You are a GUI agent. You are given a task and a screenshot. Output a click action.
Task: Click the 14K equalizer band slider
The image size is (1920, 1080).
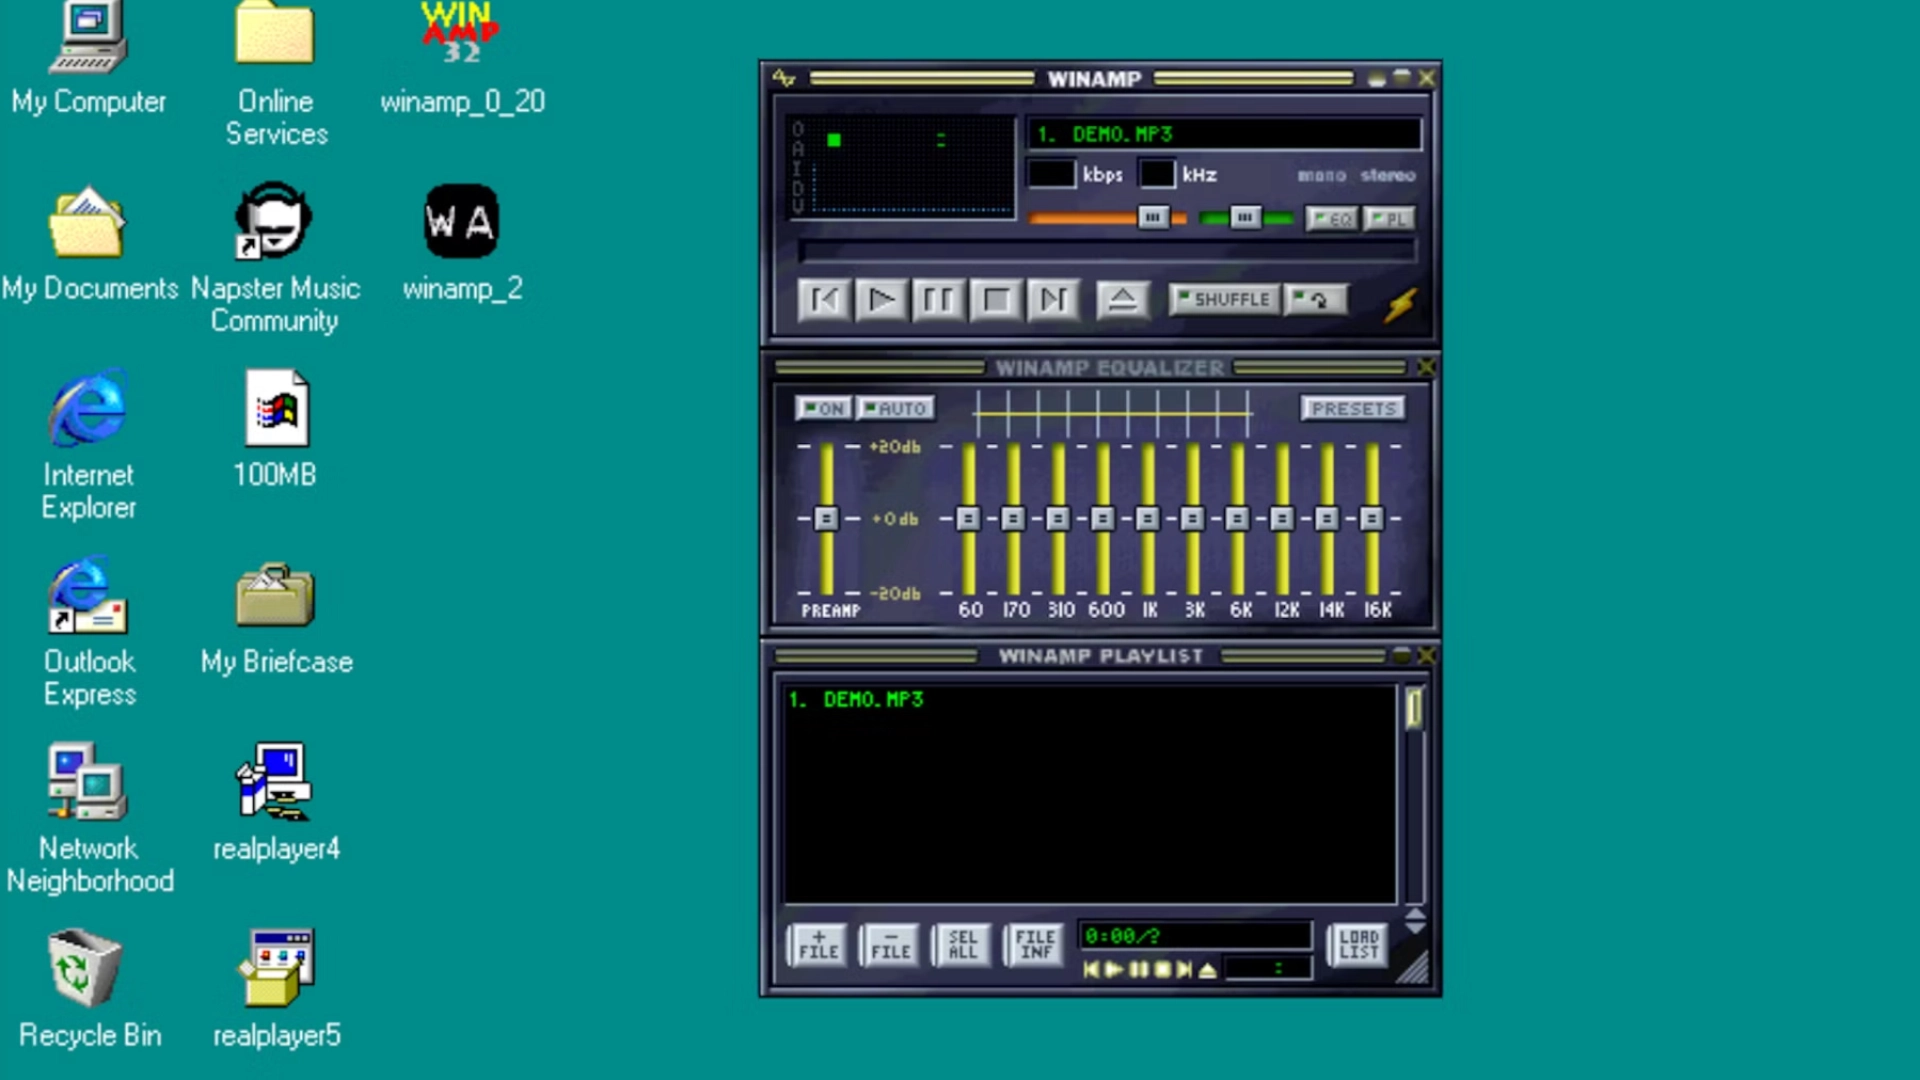coord(1327,518)
